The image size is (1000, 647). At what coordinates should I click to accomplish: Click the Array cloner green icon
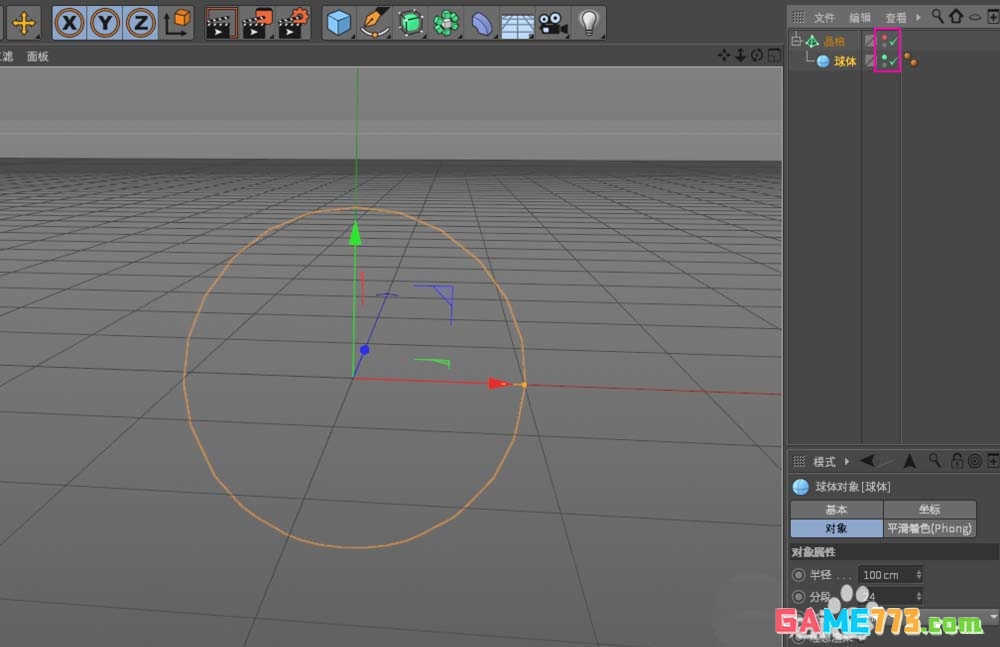(x=445, y=21)
